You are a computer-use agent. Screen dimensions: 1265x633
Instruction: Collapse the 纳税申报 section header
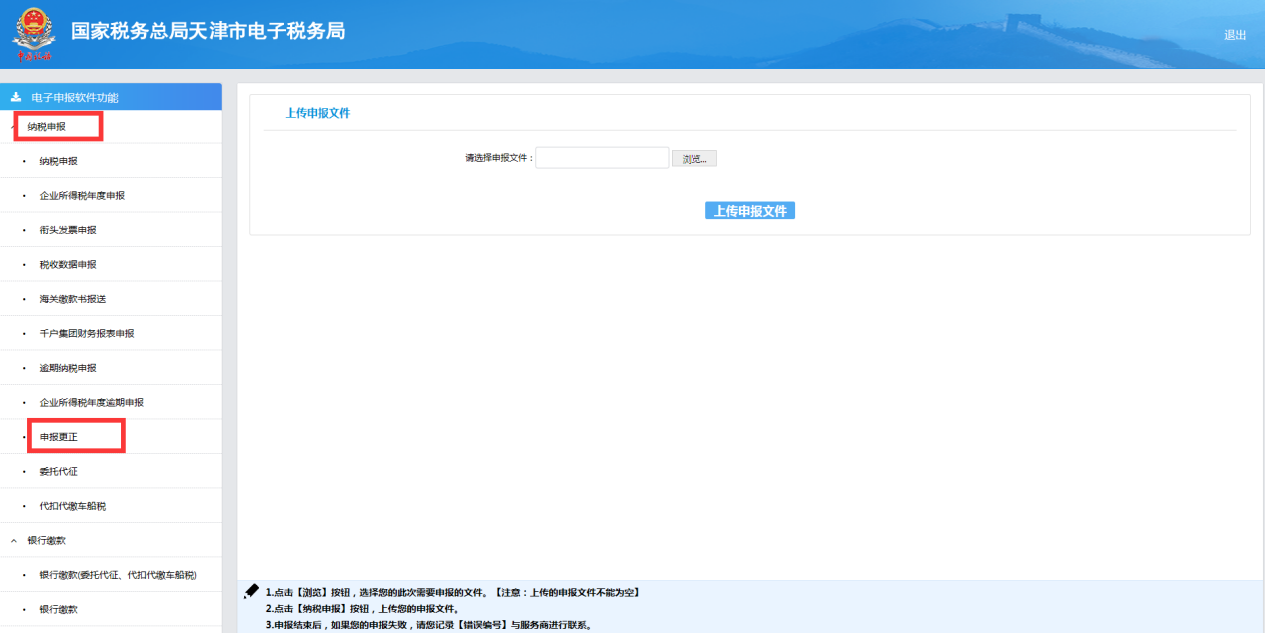point(47,127)
